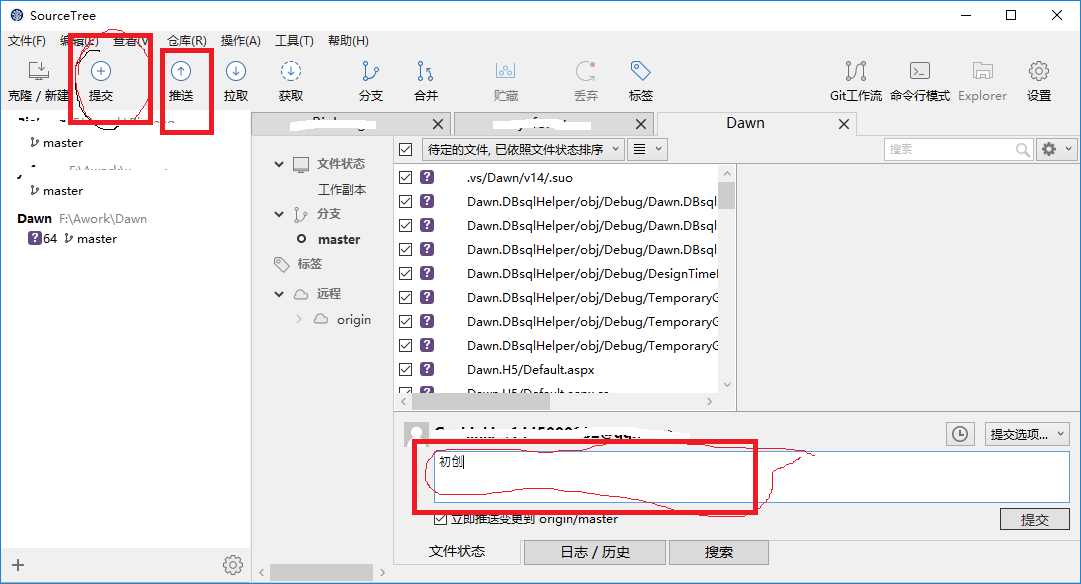Select the DesignTime file row
This screenshot has height=584, width=1081.
[556, 273]
